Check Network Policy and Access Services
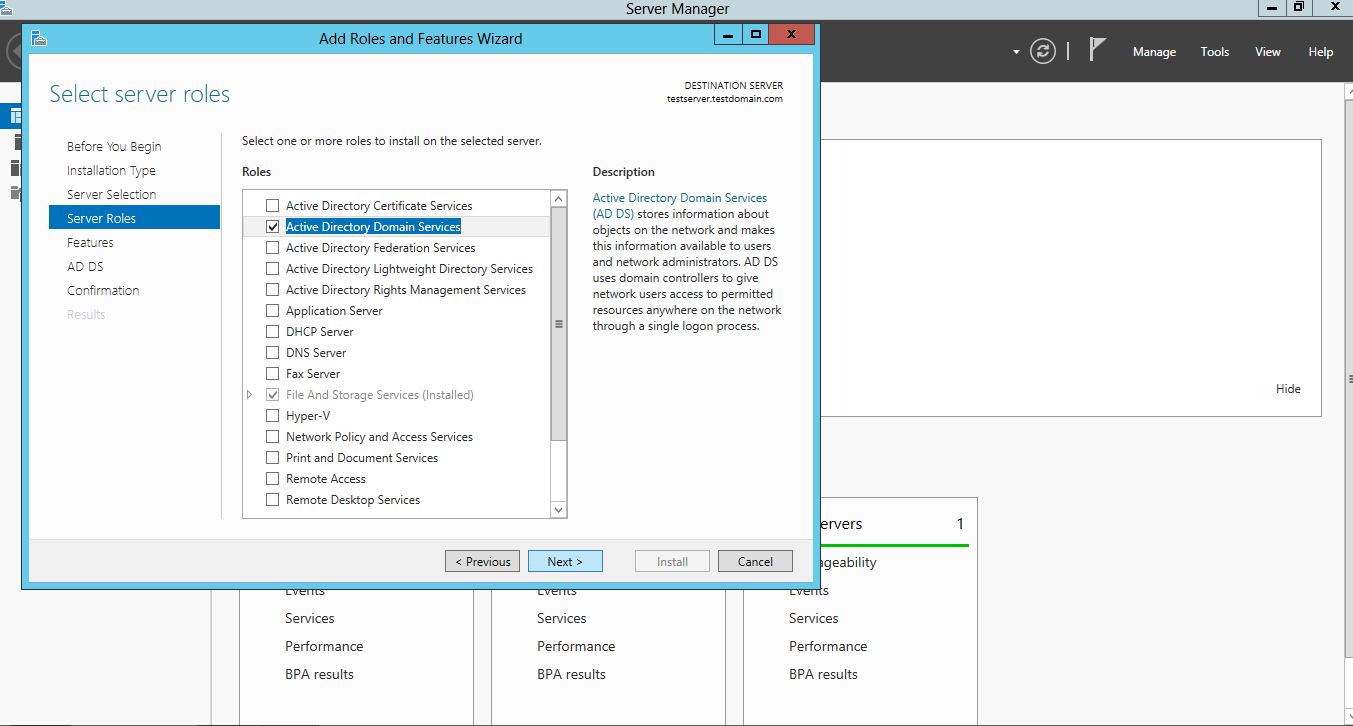This screenshot has width=1353, height=726. pos(272,437)
